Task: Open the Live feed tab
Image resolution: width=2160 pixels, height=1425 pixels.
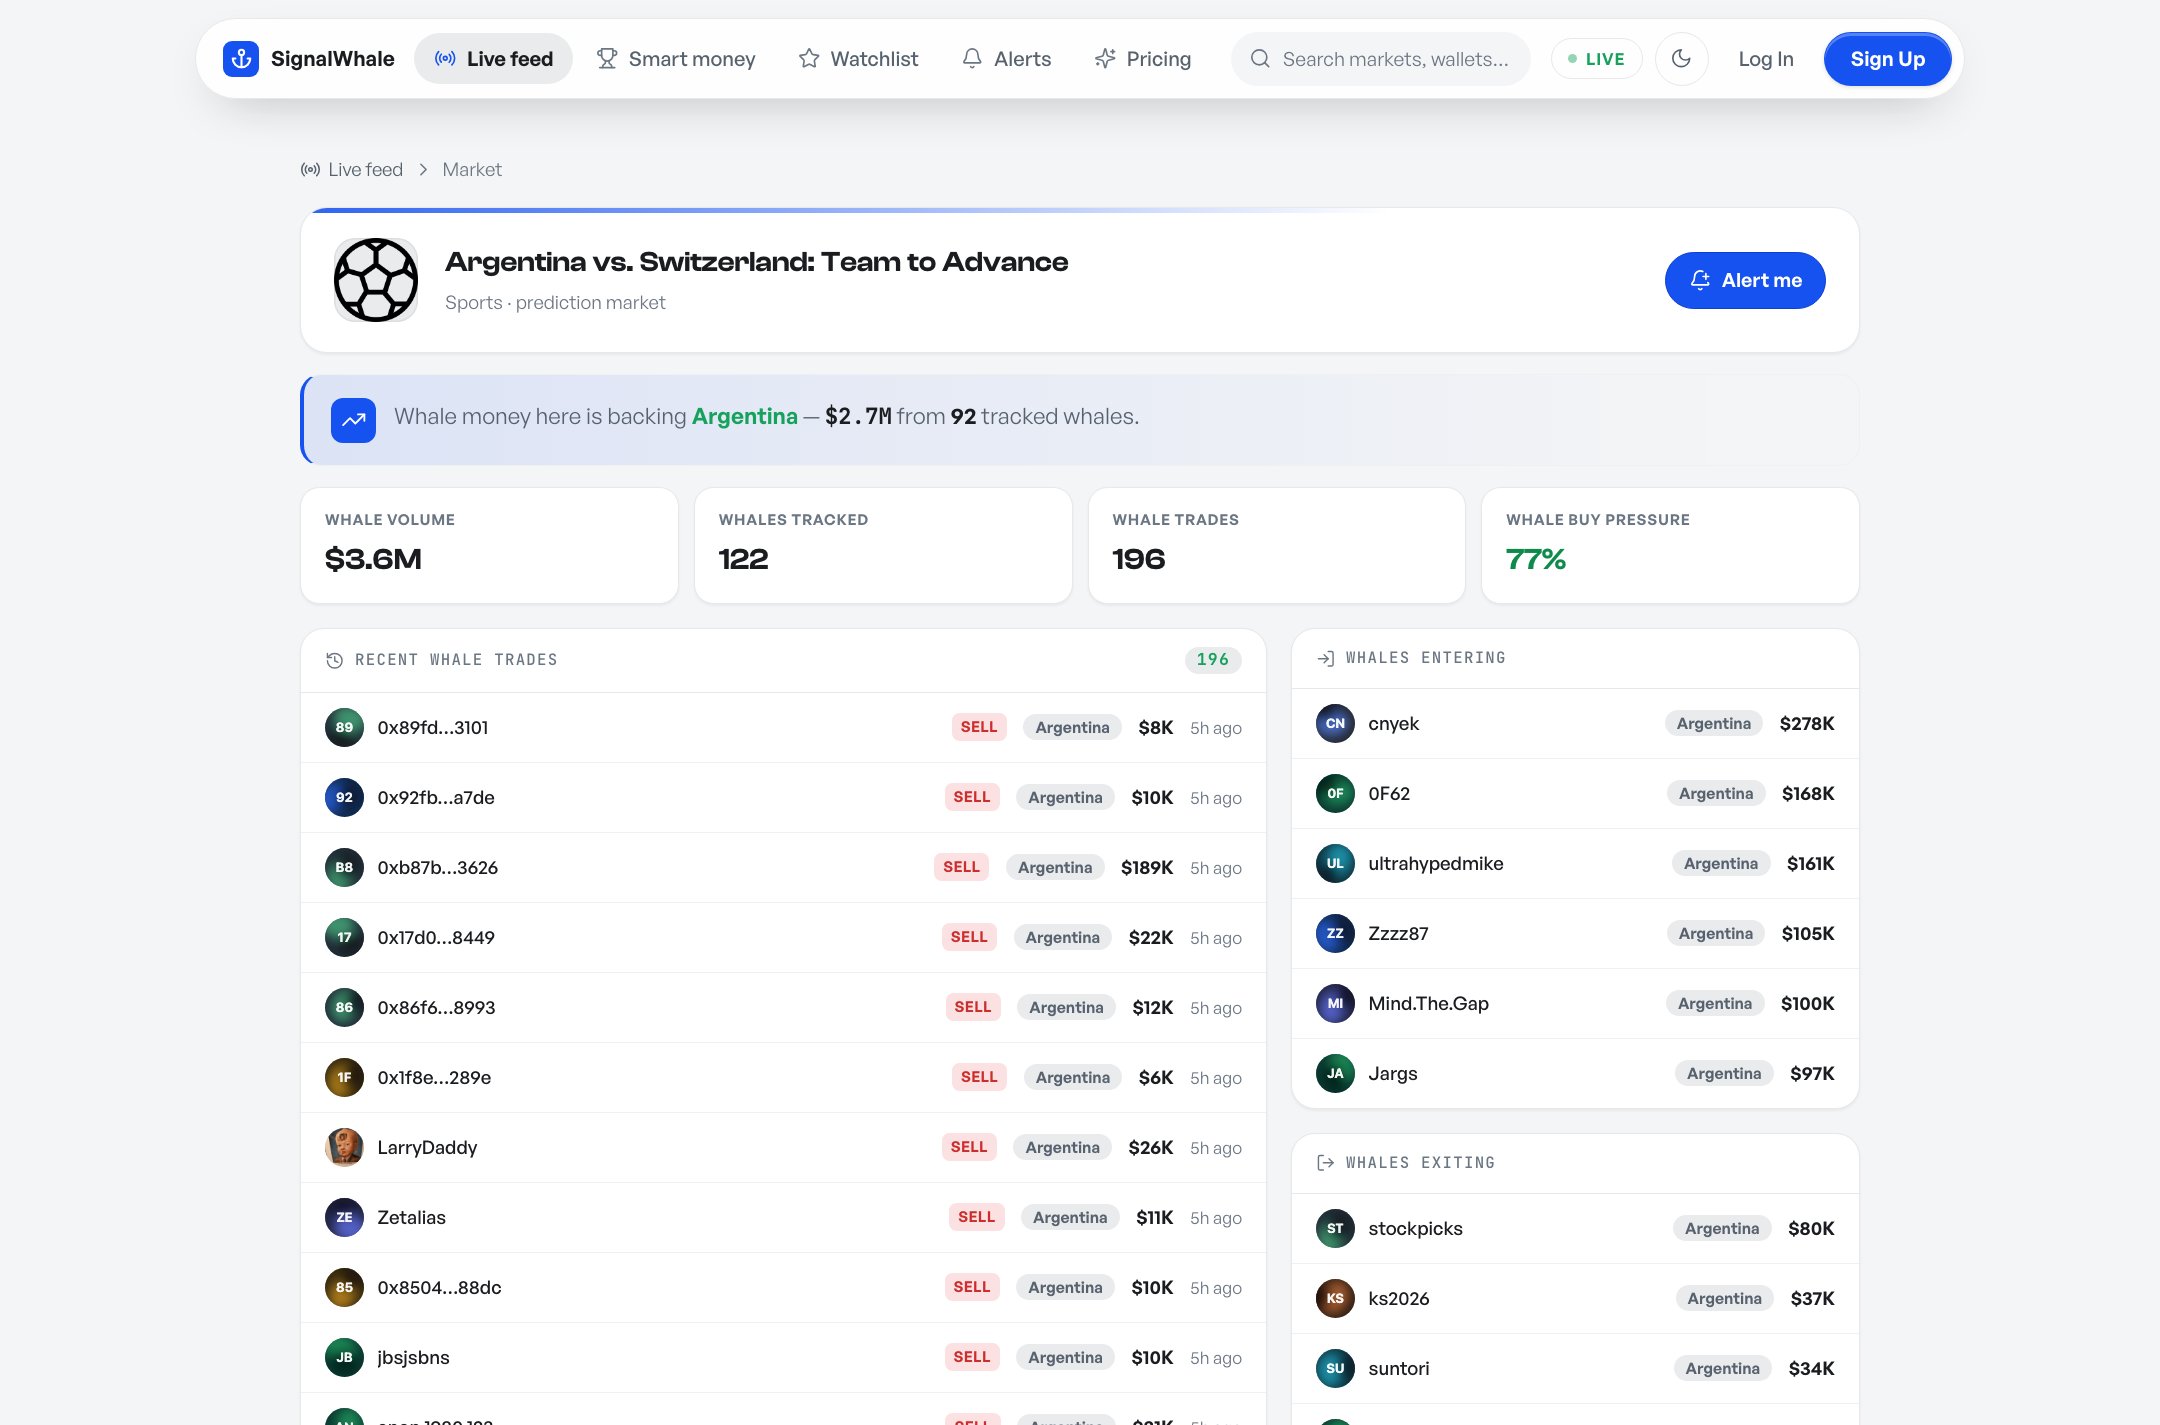Action: point(494,59)
